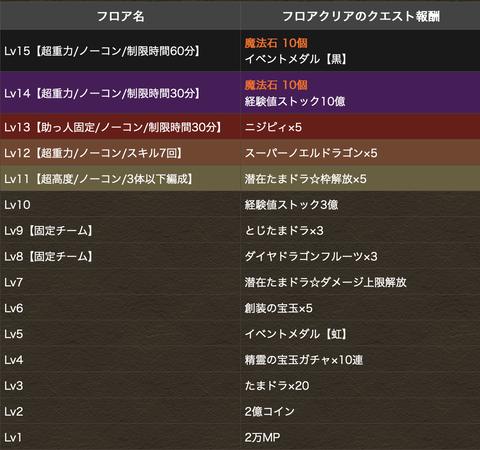Click 経験値ストック3億 reward for Lv10
This screenshot has width=480, height=450.
(x=291, y=205)
